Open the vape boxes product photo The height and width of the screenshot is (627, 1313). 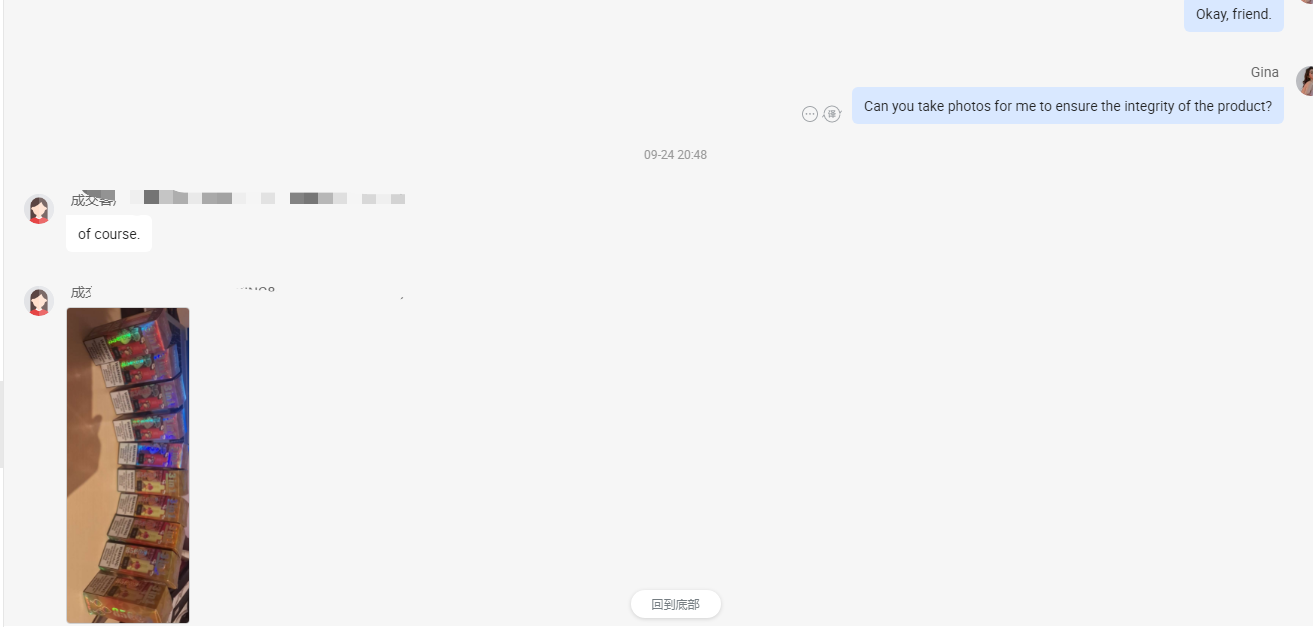tap(128, 465)
